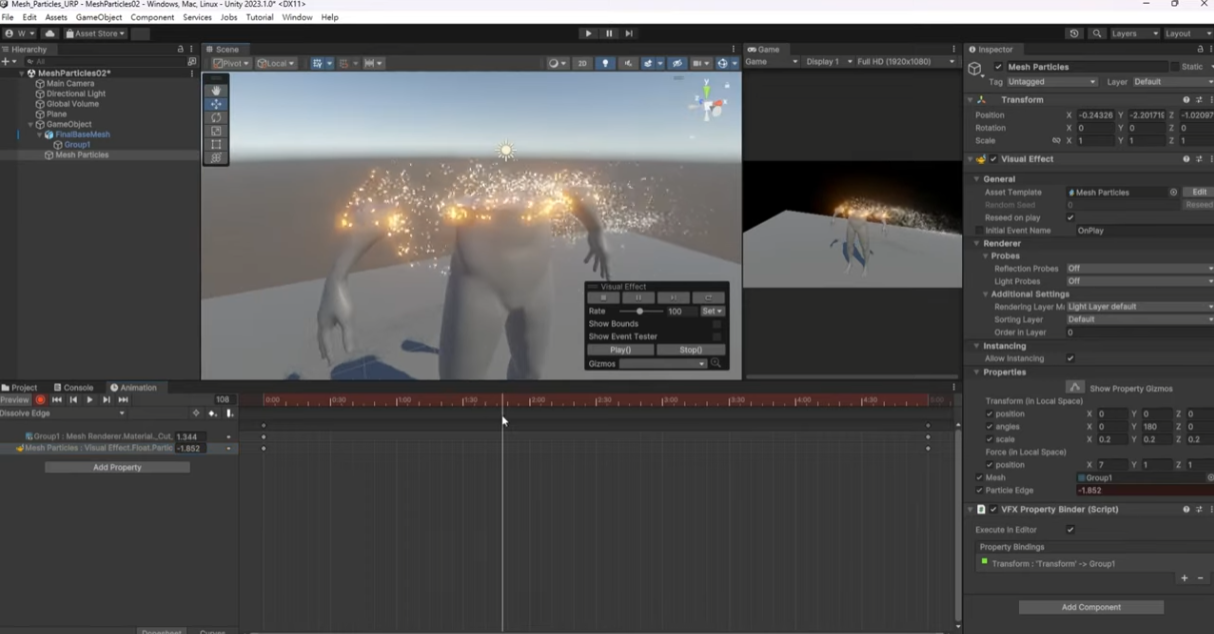Select the Rect transform tool in Scene toolbar
The width and height of the screenshot is (1214, 634).
point(215,144)
